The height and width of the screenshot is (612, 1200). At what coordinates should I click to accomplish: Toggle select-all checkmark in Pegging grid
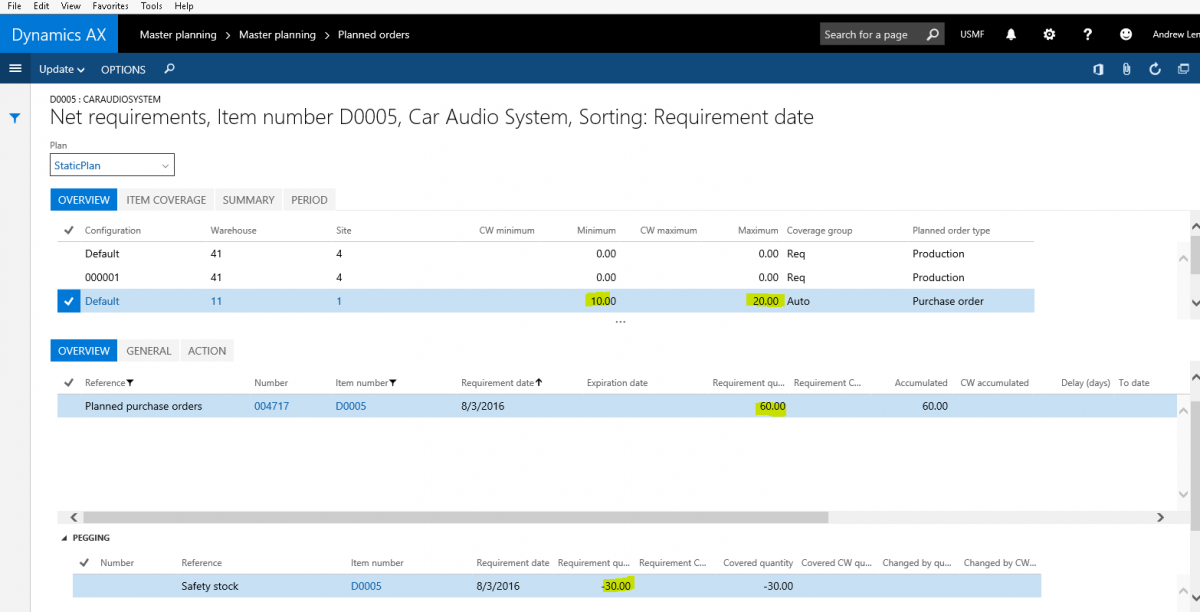(84, 563)
